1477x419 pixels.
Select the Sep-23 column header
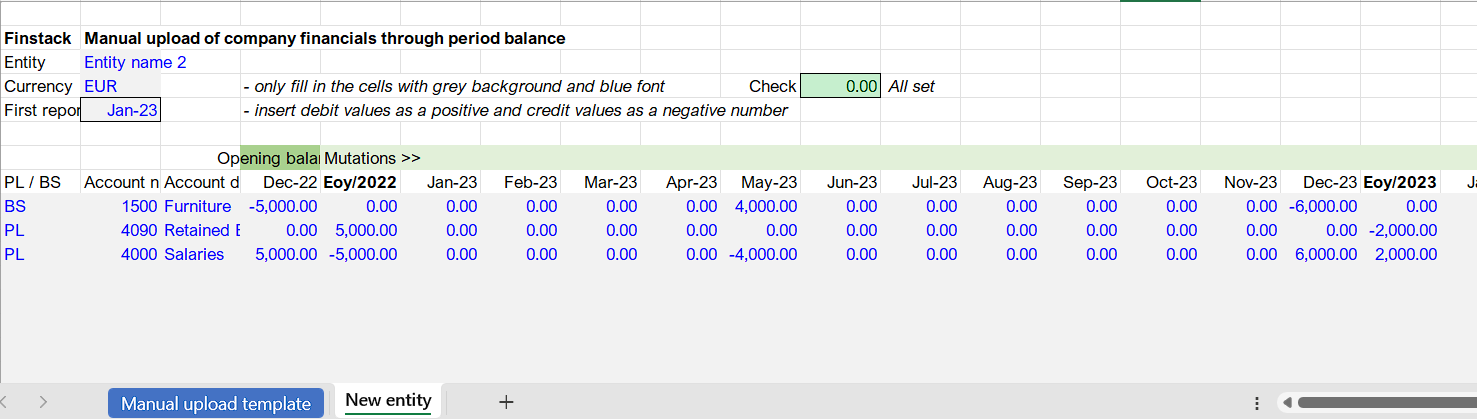(x=1080, y=182)
